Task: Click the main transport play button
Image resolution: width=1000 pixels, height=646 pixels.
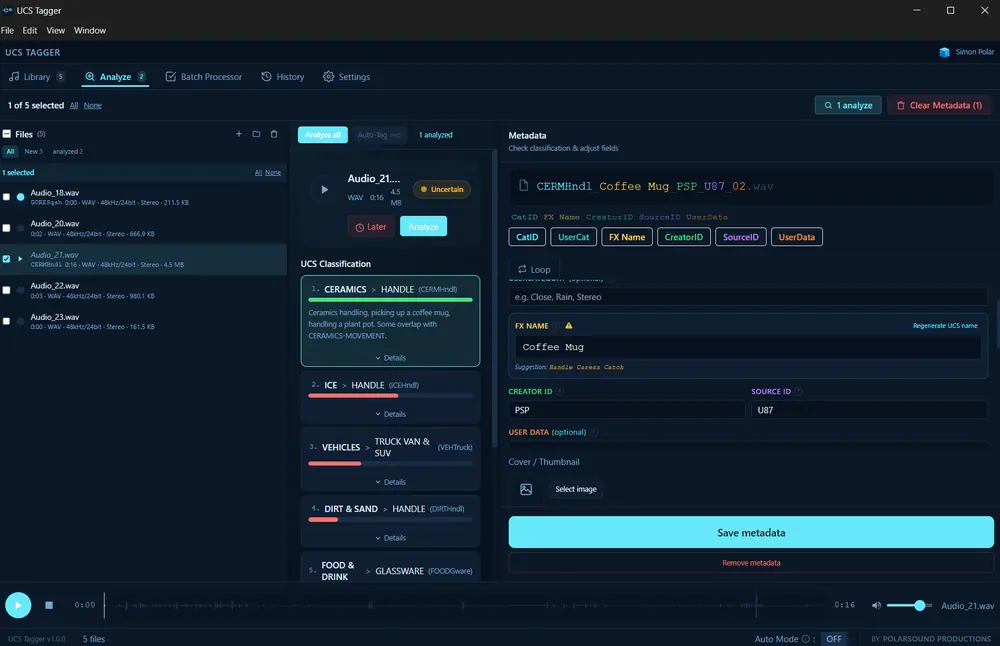Action: [18, 605]
